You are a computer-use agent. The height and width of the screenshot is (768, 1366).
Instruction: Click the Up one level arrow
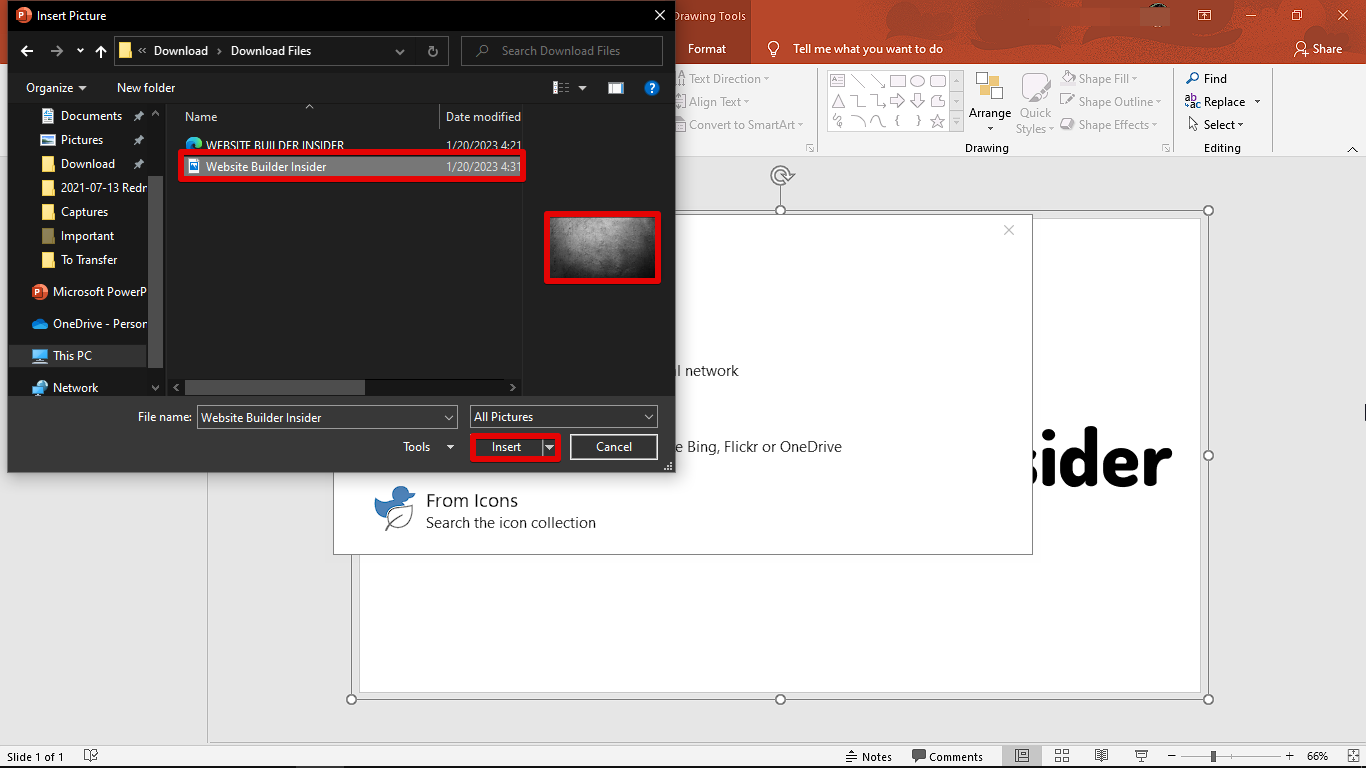pyautogui.click(x=101, y=51)
